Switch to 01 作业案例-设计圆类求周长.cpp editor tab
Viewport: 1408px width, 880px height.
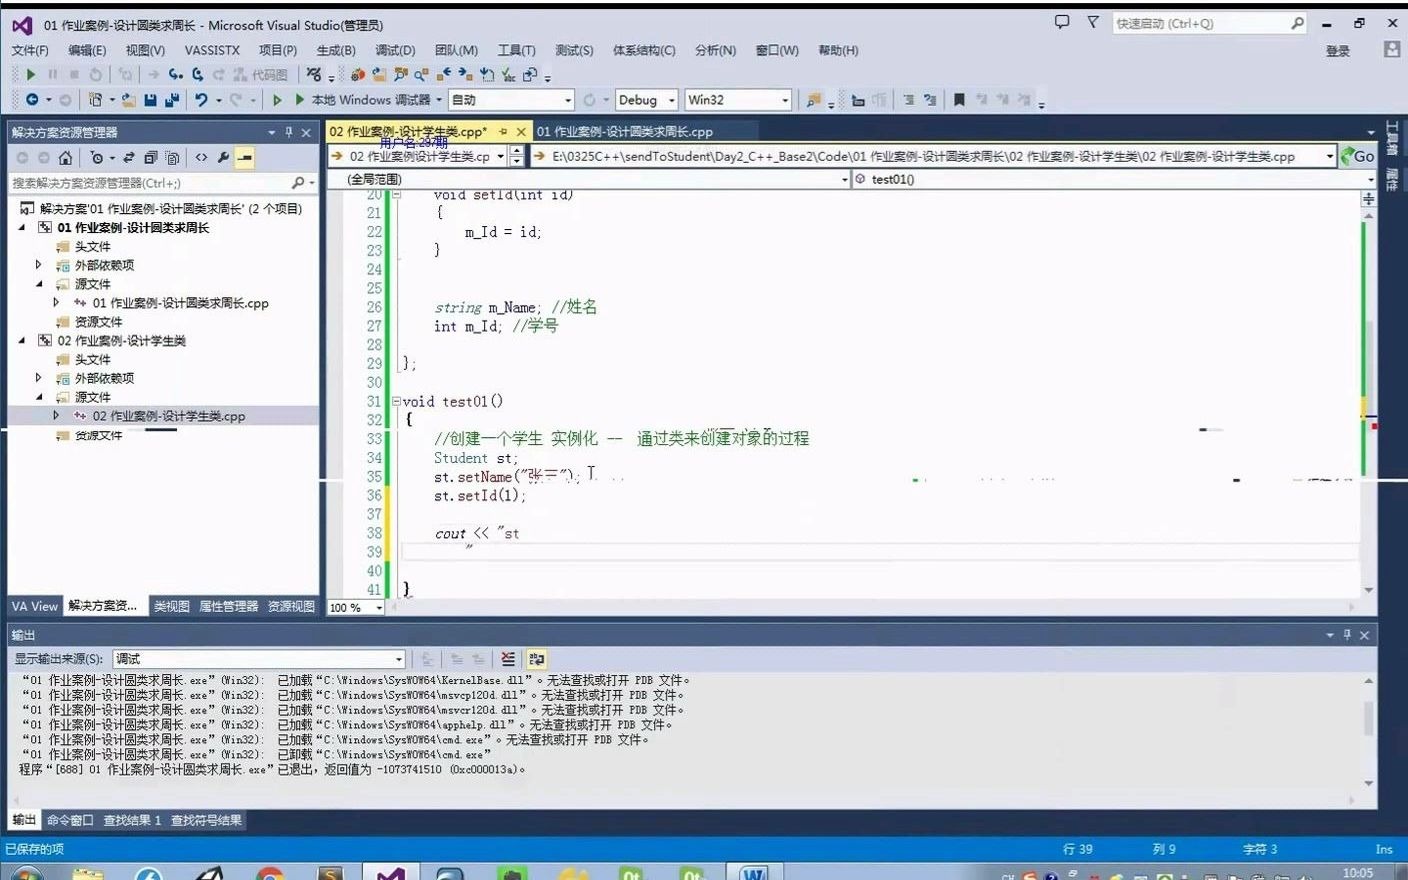pos(624,131)
